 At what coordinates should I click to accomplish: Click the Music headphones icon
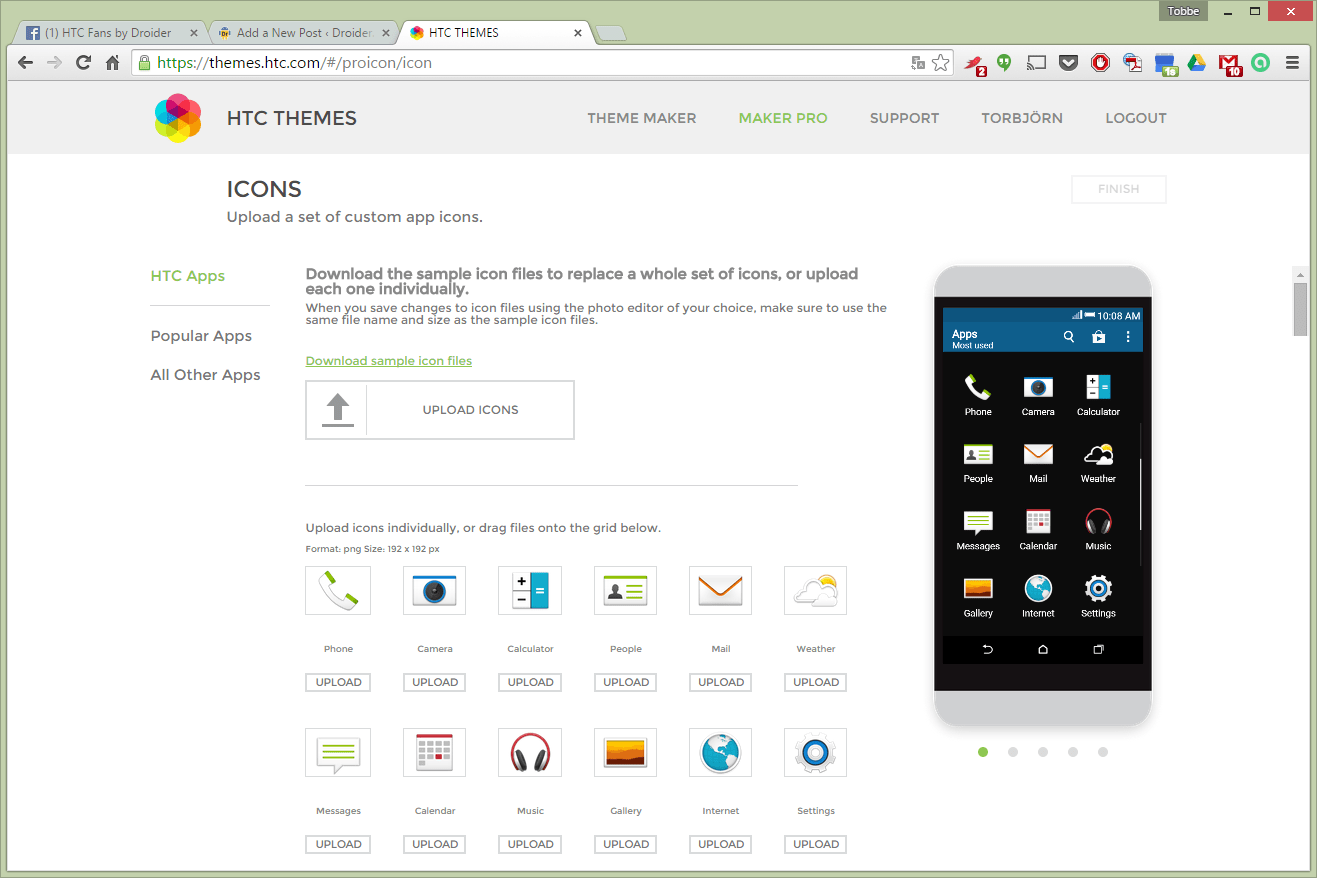coord(529,752)
